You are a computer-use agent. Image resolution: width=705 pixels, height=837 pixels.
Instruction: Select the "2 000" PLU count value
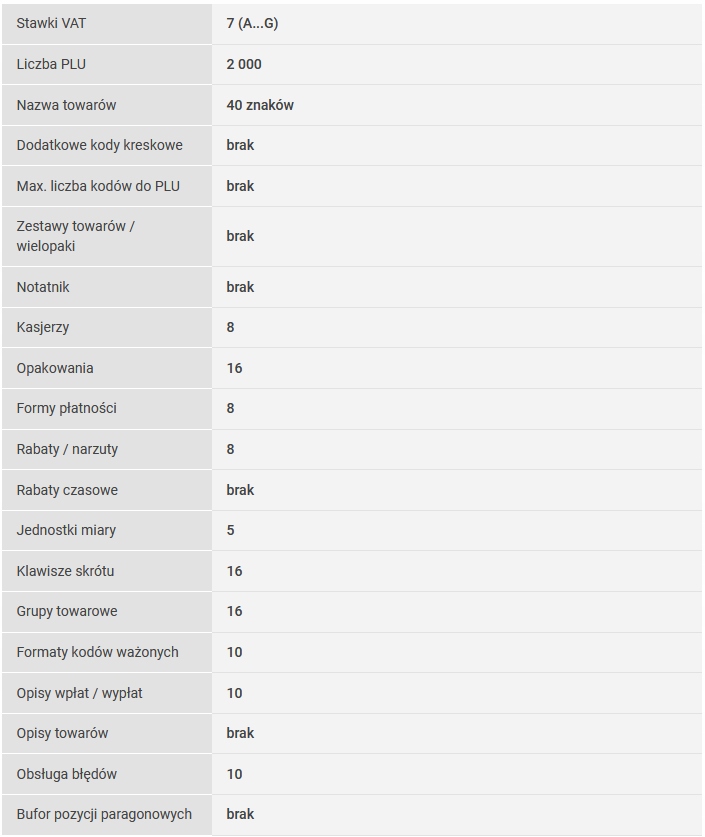pyautogui.click(x=244, y=64)
